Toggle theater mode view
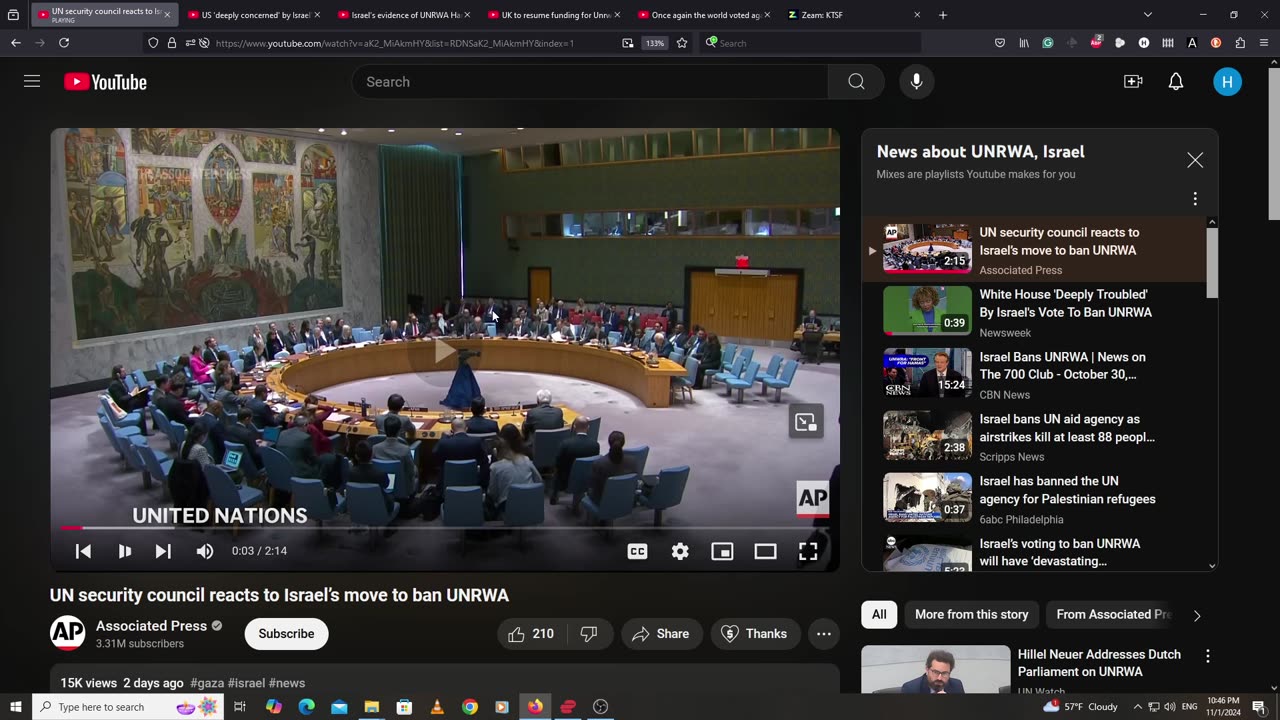 [765, 551]
